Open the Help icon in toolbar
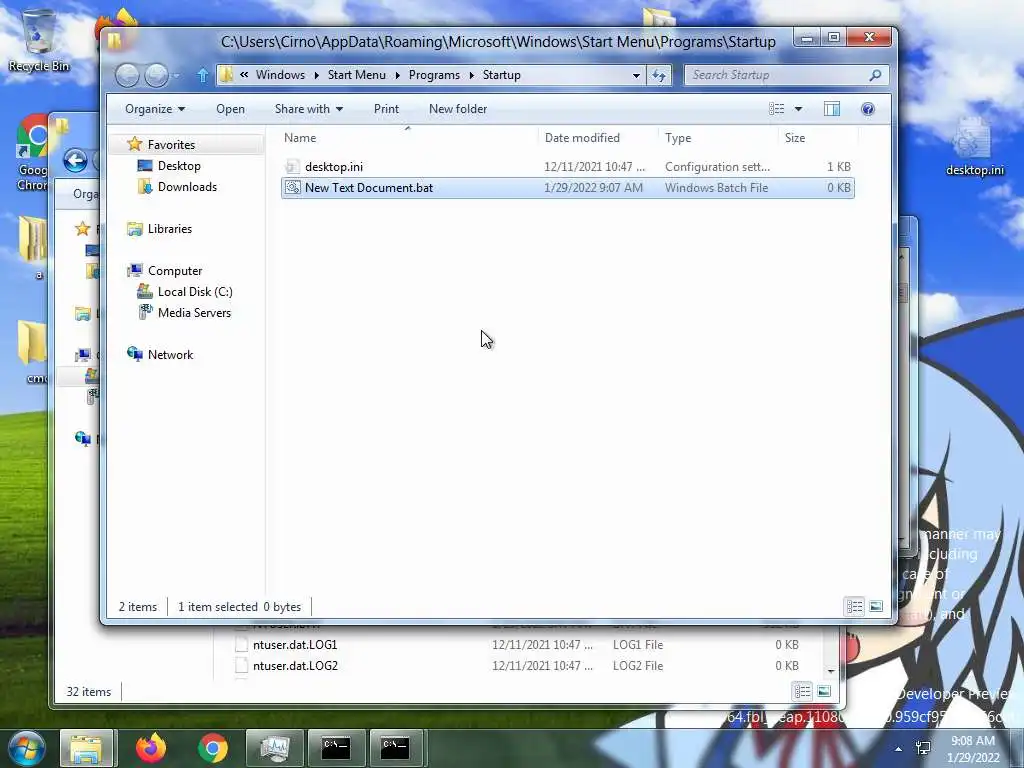The image size is (1024, 768). tap(868, 109)
